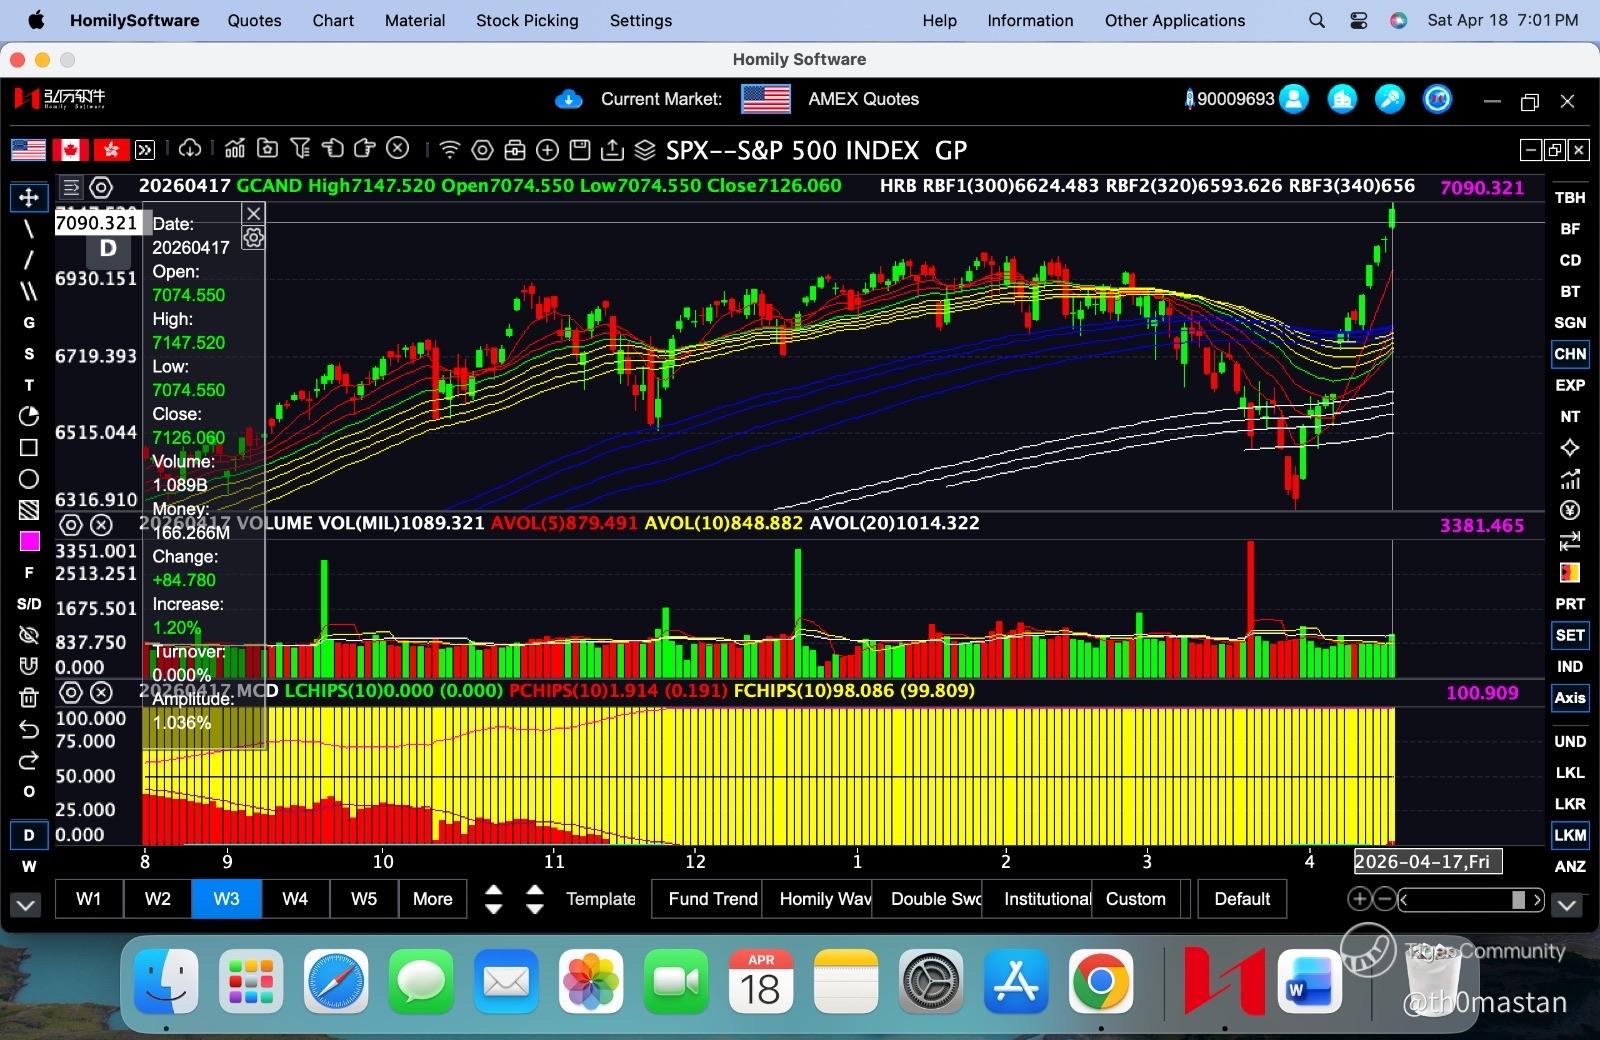This screenshot has width=1600, height=1040.
Task: Expand the right sidebar bottom chevron
Action: 1567,905
